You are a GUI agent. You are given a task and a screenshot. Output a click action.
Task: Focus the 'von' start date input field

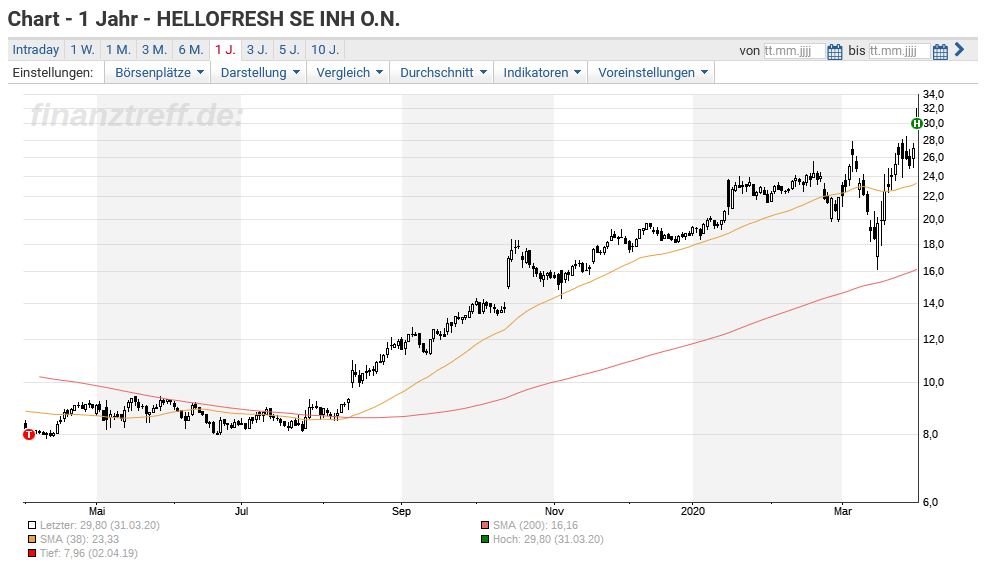click(794, 51)
